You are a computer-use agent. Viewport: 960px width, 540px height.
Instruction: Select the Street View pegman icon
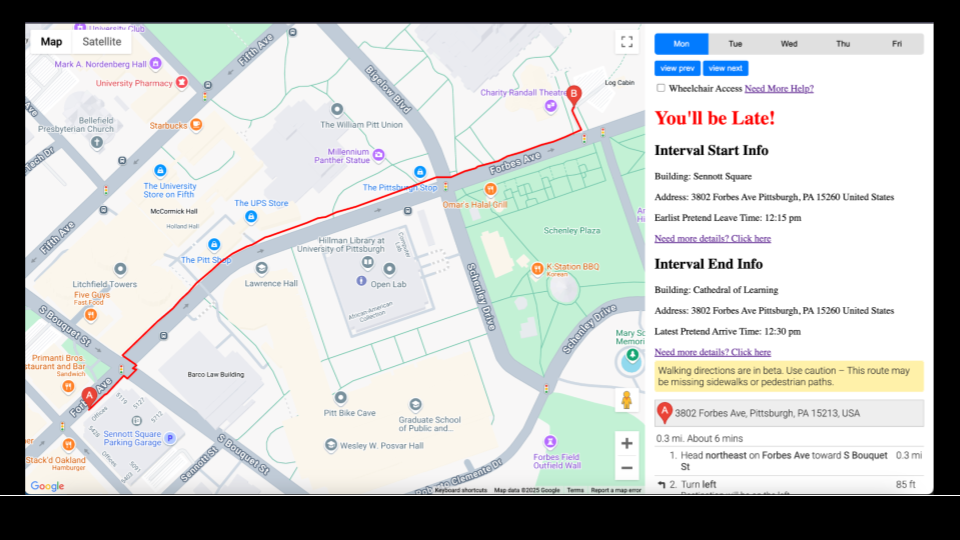click(x=626, y=400)
